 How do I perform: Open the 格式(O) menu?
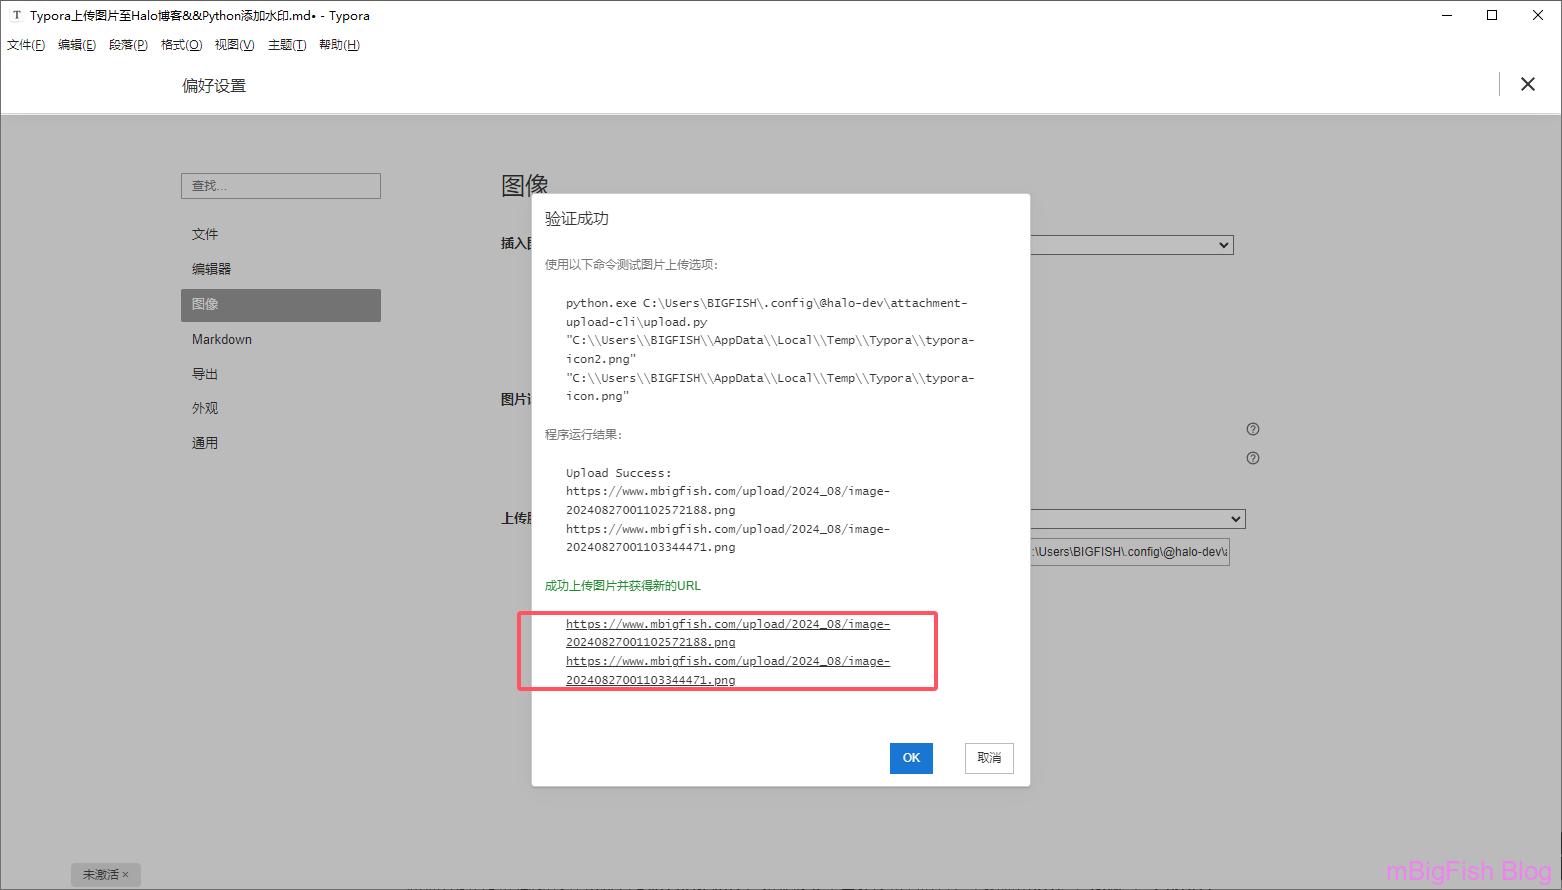click(181, 45)
